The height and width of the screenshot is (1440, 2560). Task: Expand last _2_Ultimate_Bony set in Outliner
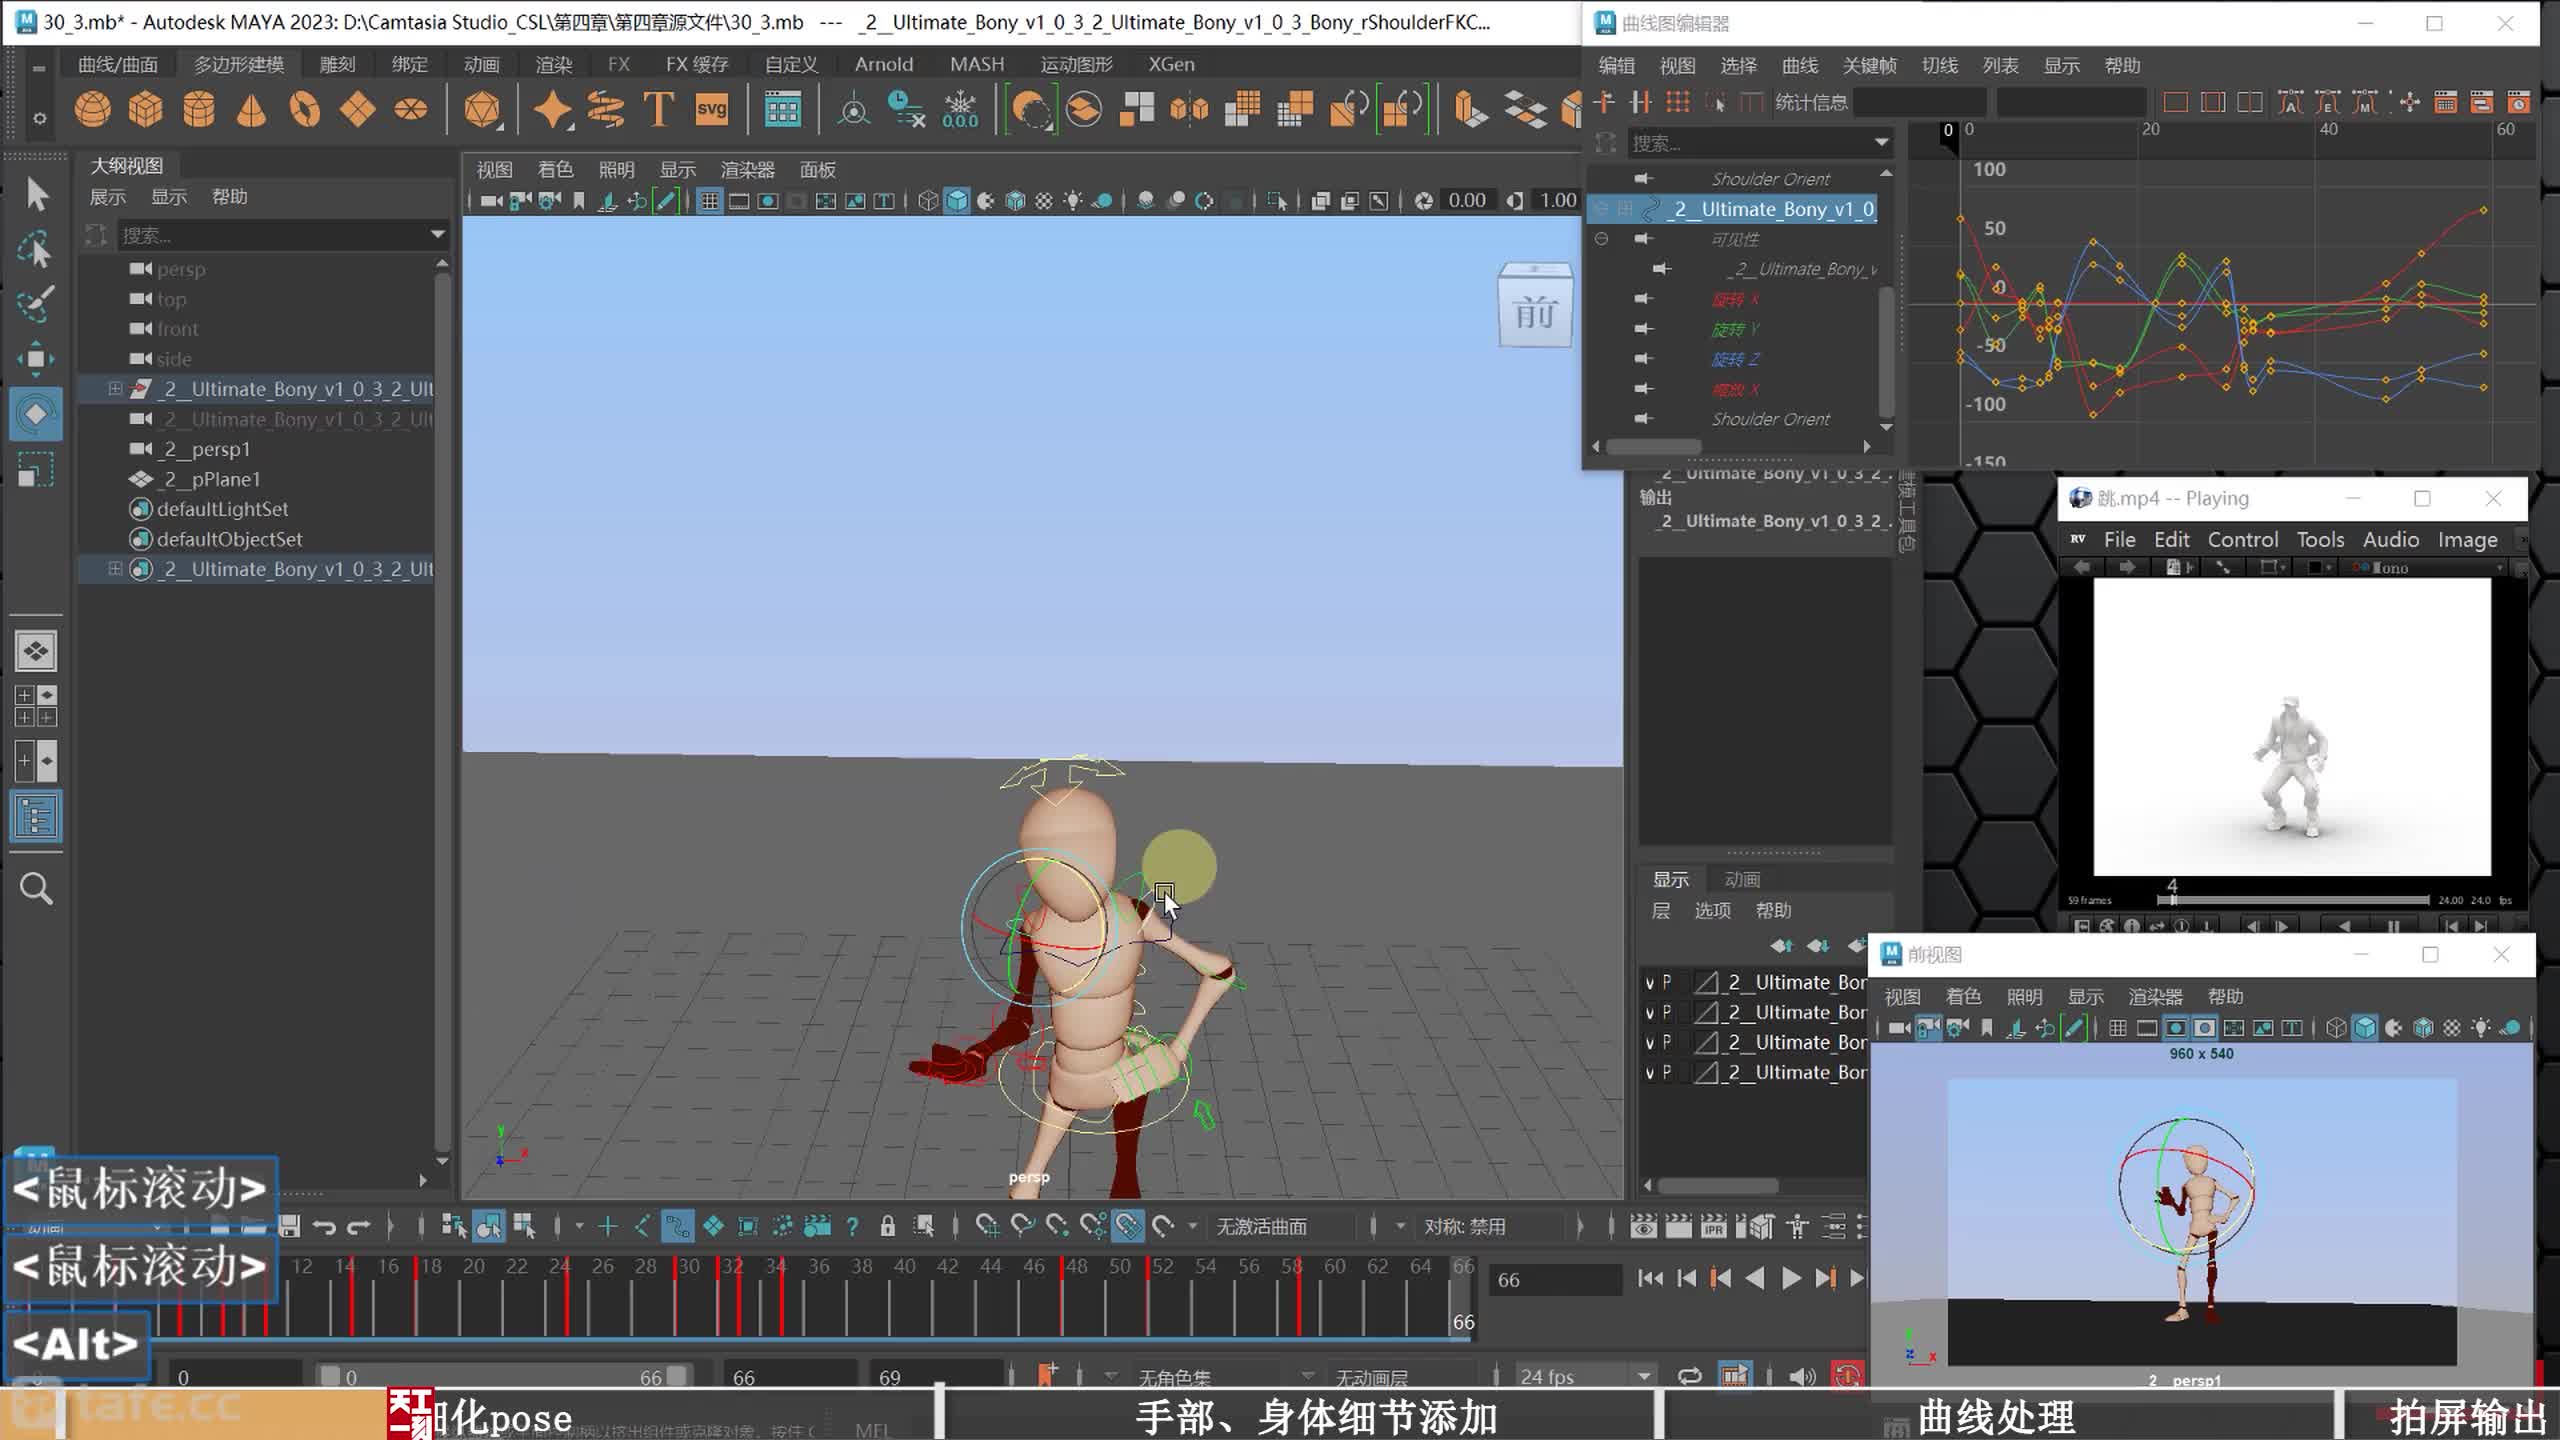115,569
